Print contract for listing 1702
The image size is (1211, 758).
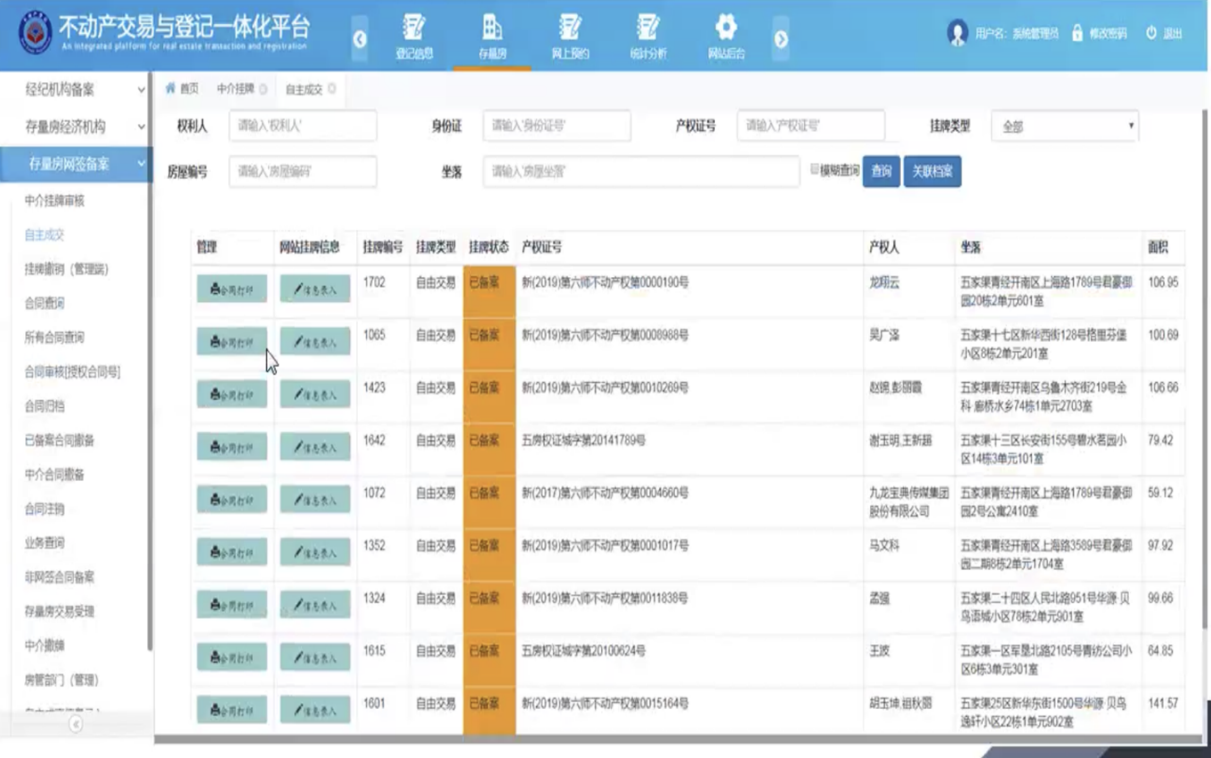point(232,289)
